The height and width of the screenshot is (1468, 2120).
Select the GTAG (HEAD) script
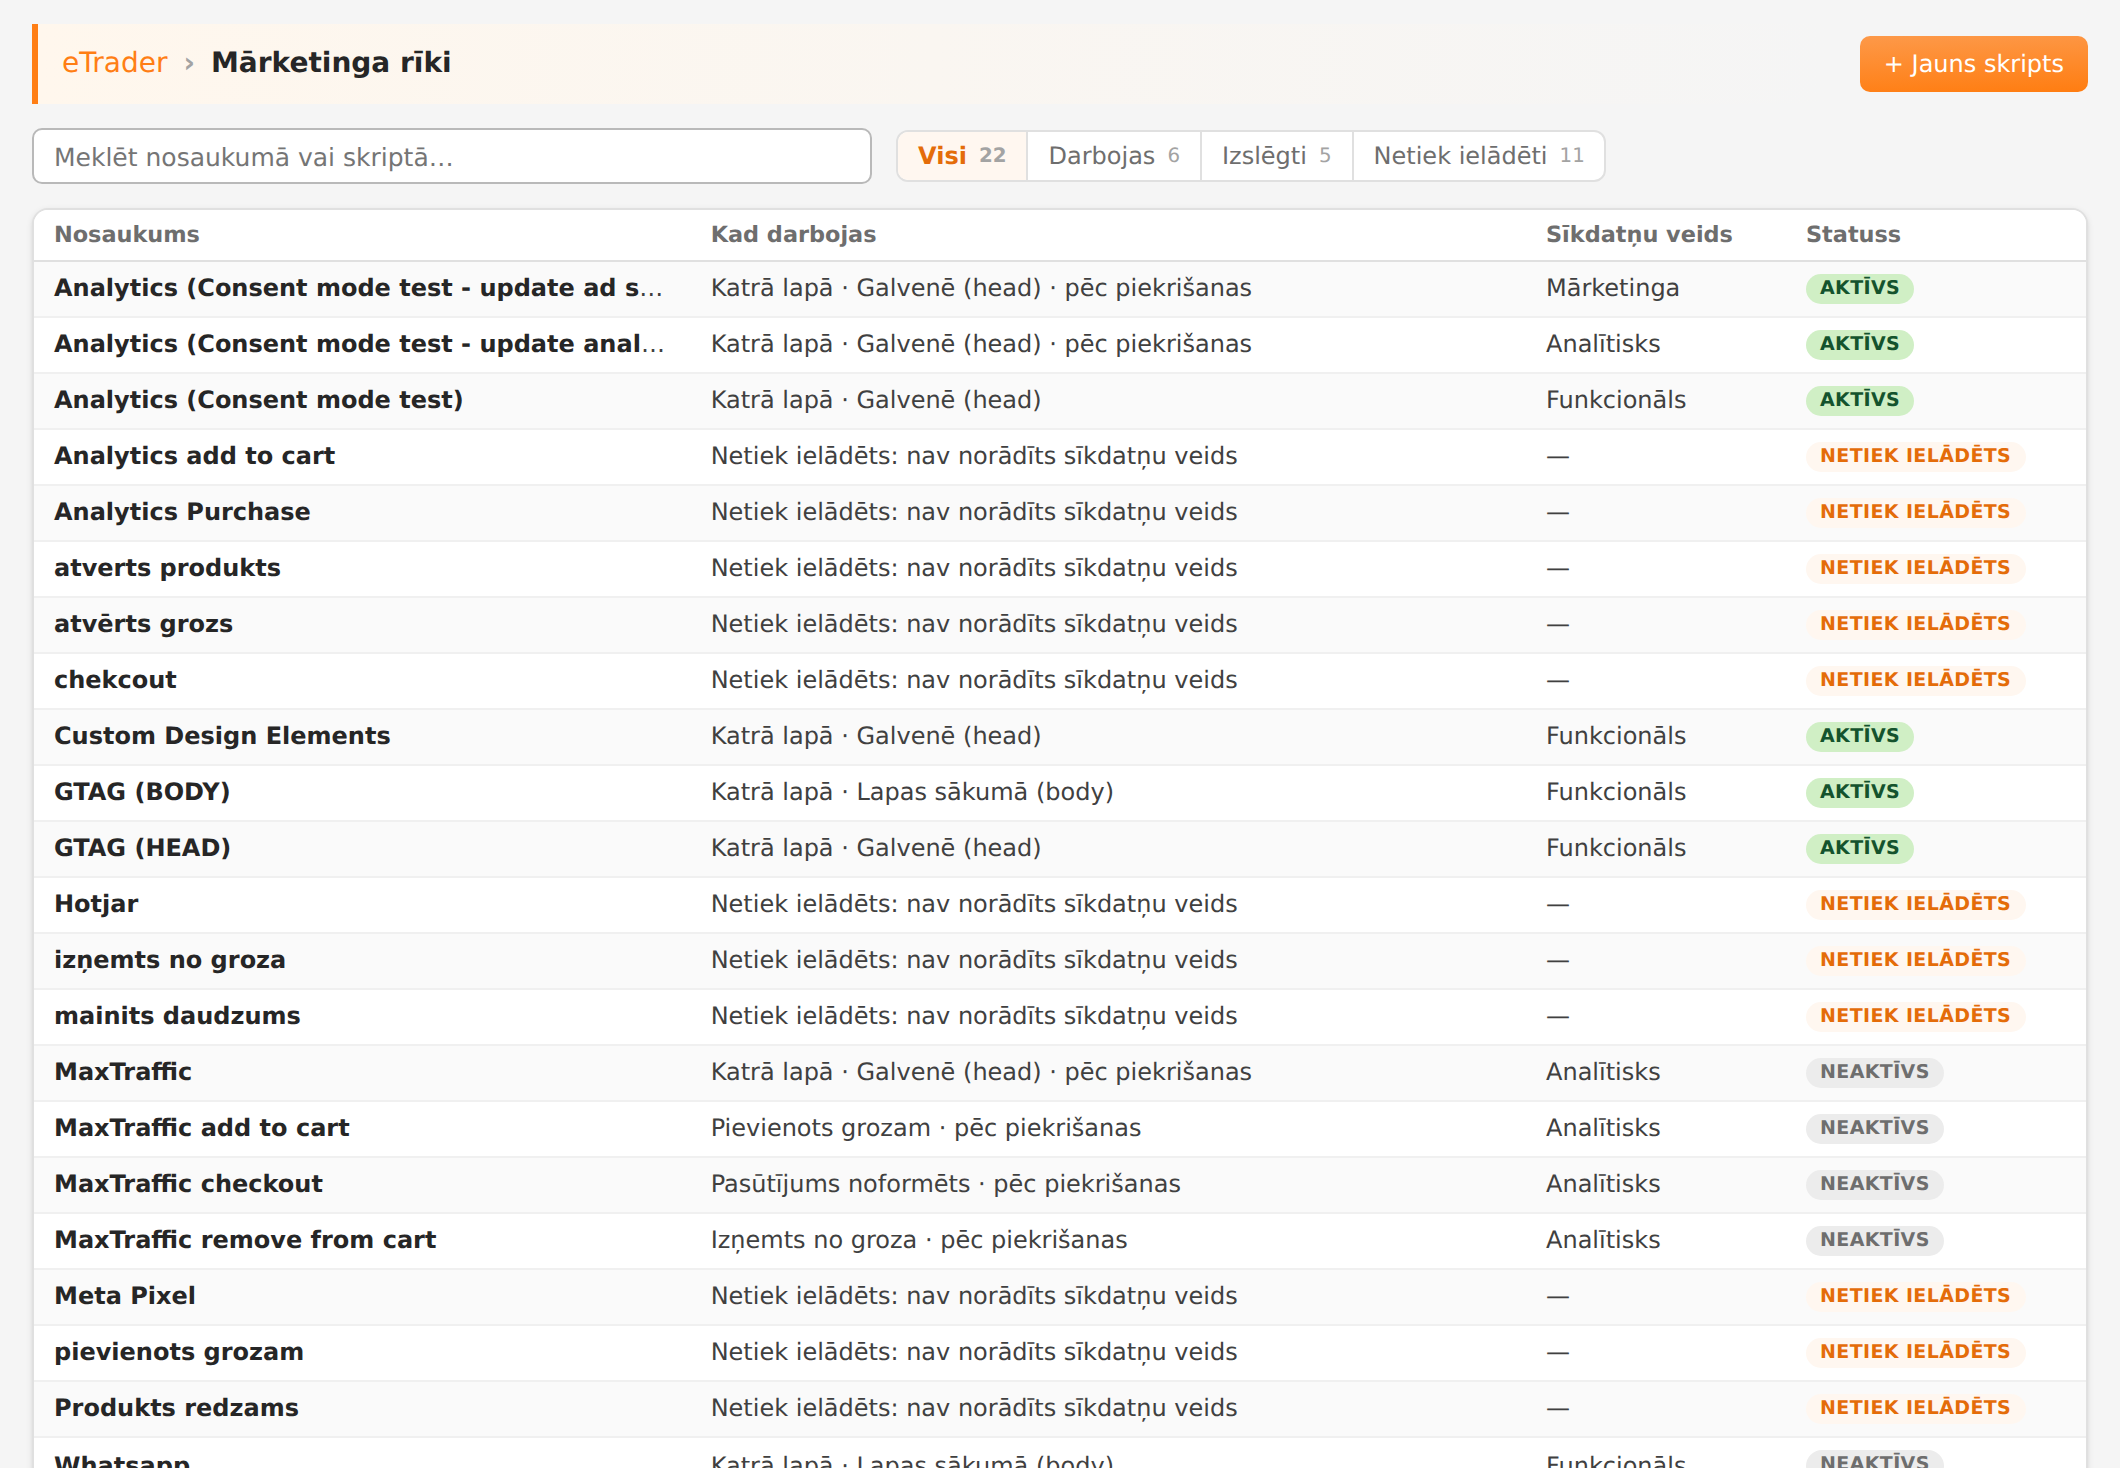(142, 848)
